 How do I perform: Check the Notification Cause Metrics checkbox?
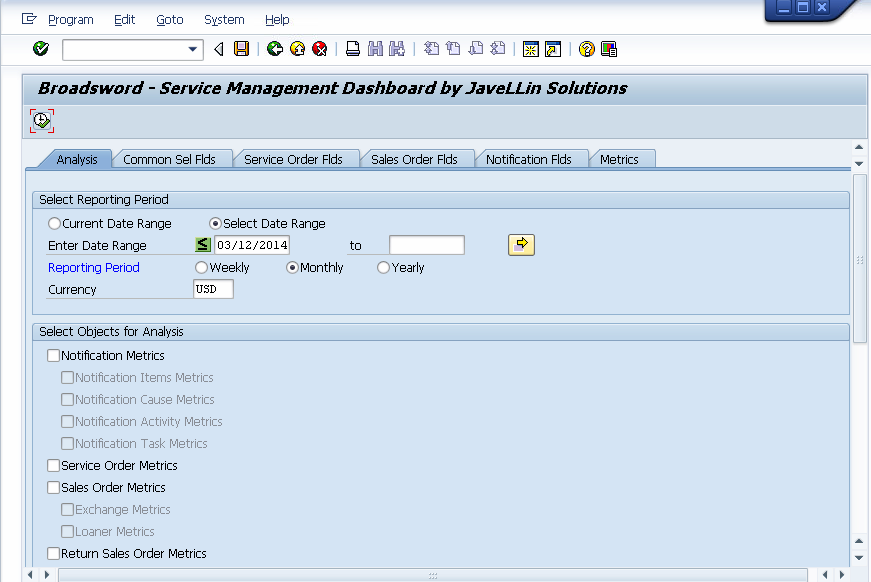pyautogui.click(x=67, y=399)
